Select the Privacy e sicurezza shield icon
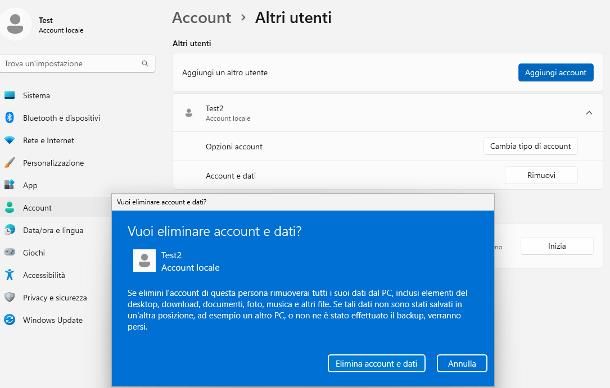The height and width of the screenshot is (388, 610). point(9,297)
